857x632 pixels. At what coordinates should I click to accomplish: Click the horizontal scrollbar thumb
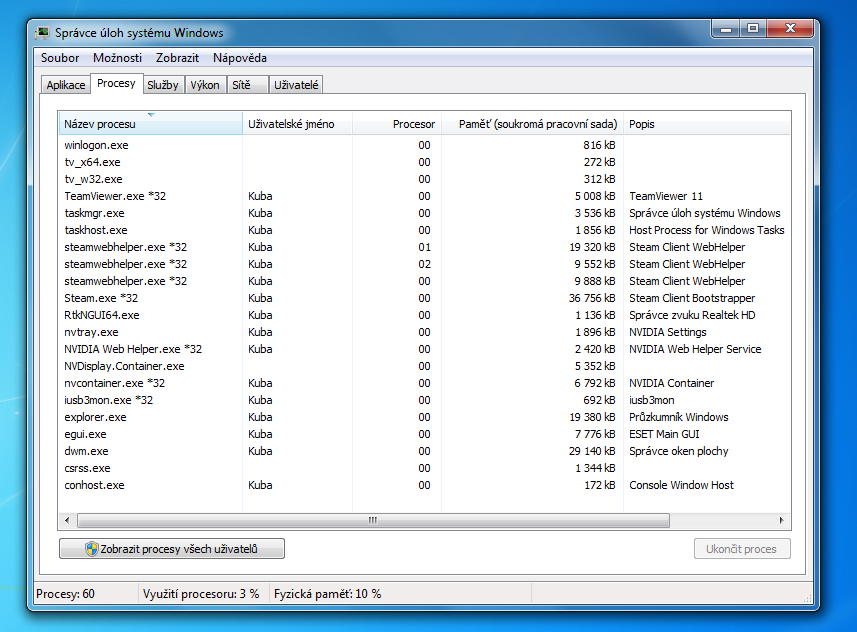point(373,520)
